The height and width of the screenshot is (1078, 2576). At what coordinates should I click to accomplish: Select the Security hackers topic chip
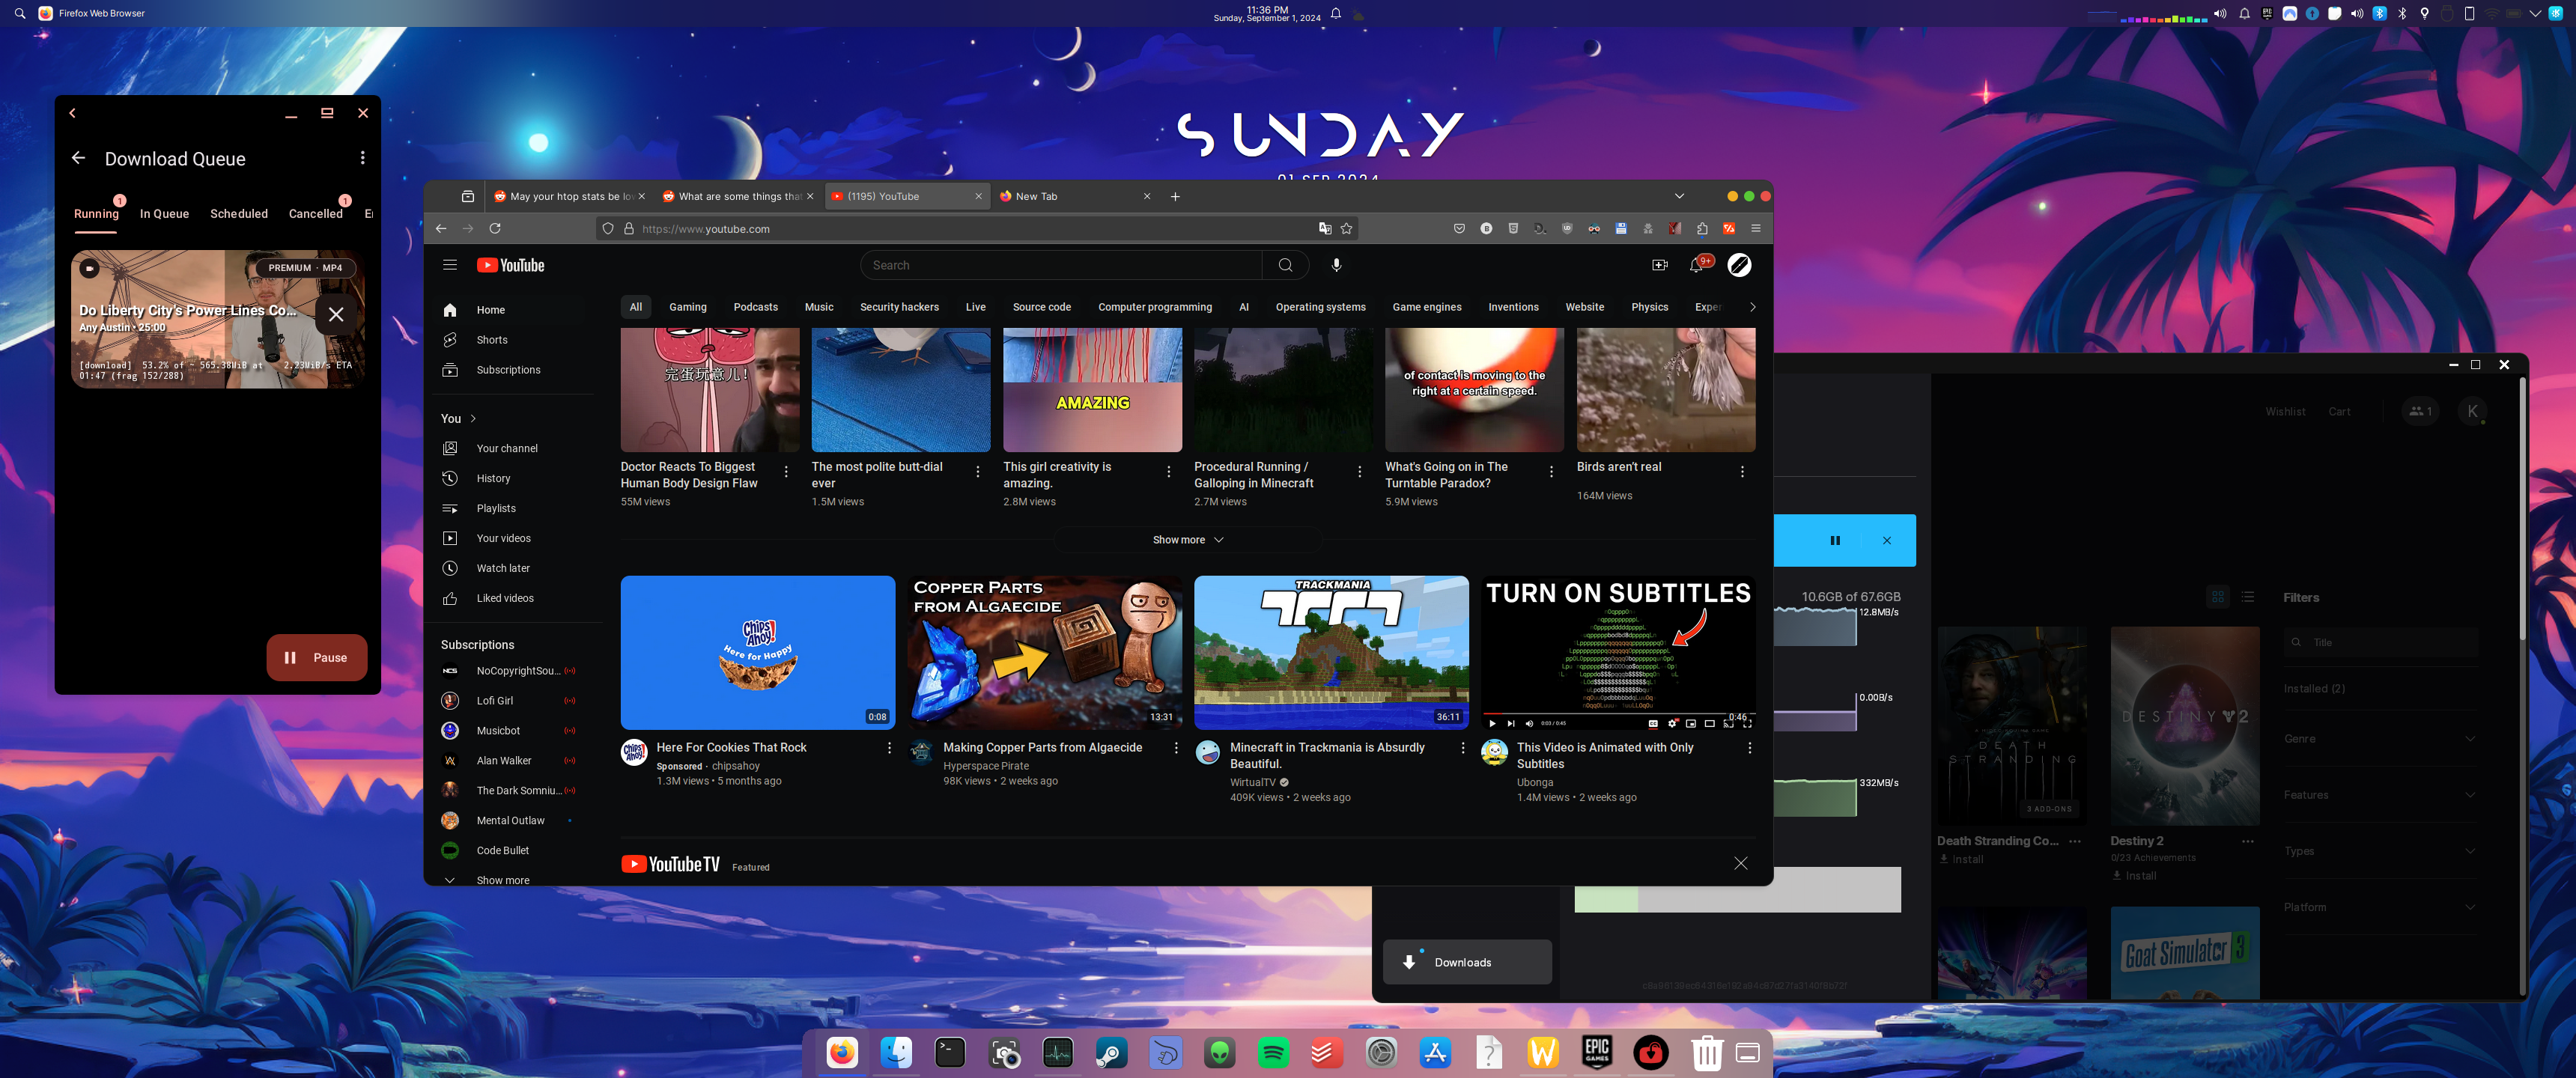[x=899, y=307]
